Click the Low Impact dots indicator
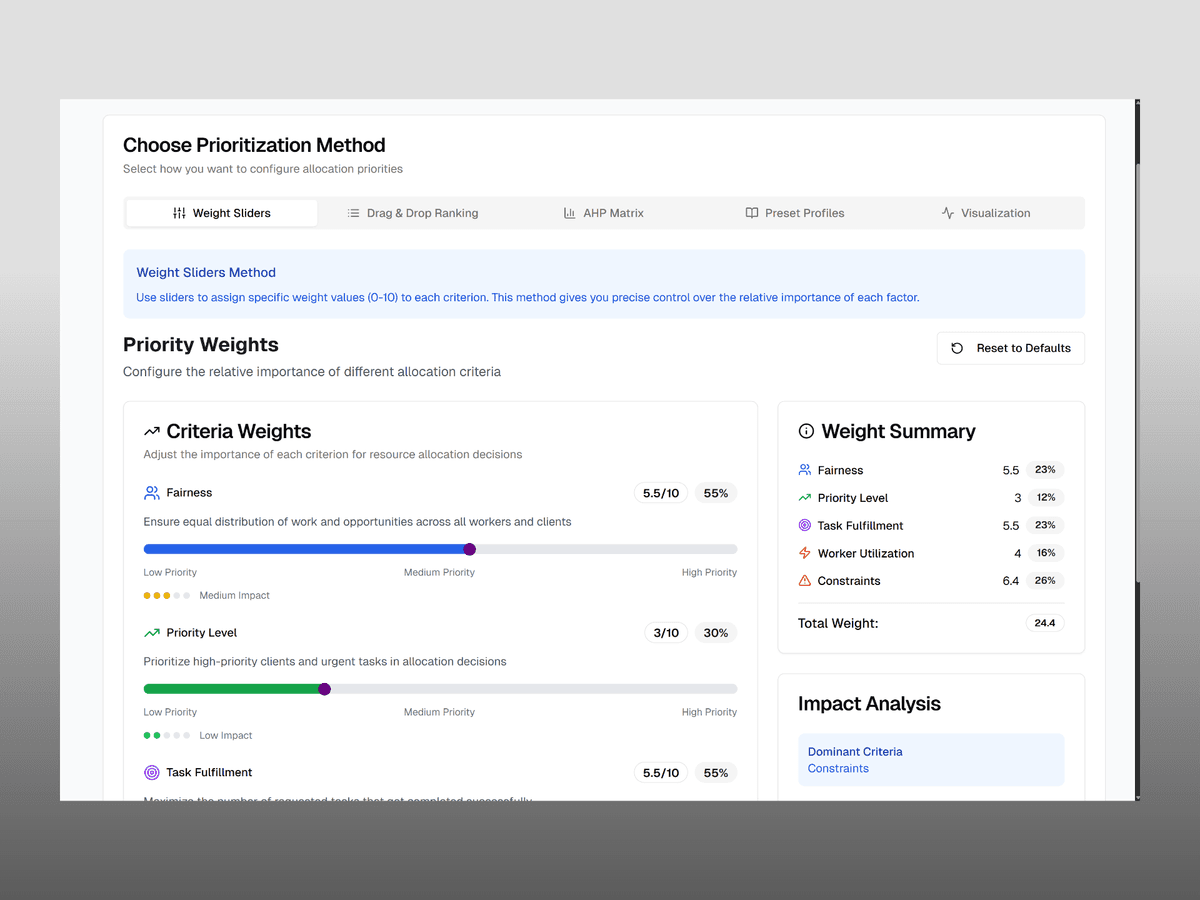The width and height of the screenshot is (1200, 900). [167, 735]
